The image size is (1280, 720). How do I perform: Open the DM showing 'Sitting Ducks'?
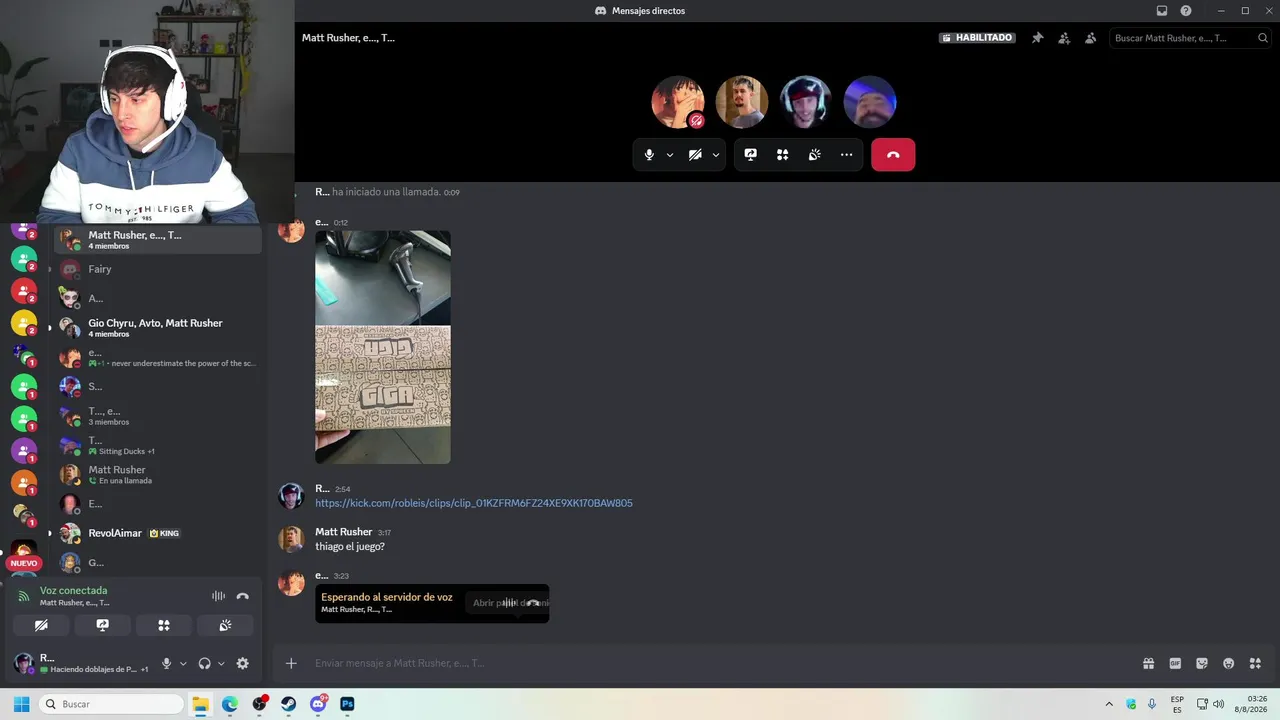coord(158,445)
